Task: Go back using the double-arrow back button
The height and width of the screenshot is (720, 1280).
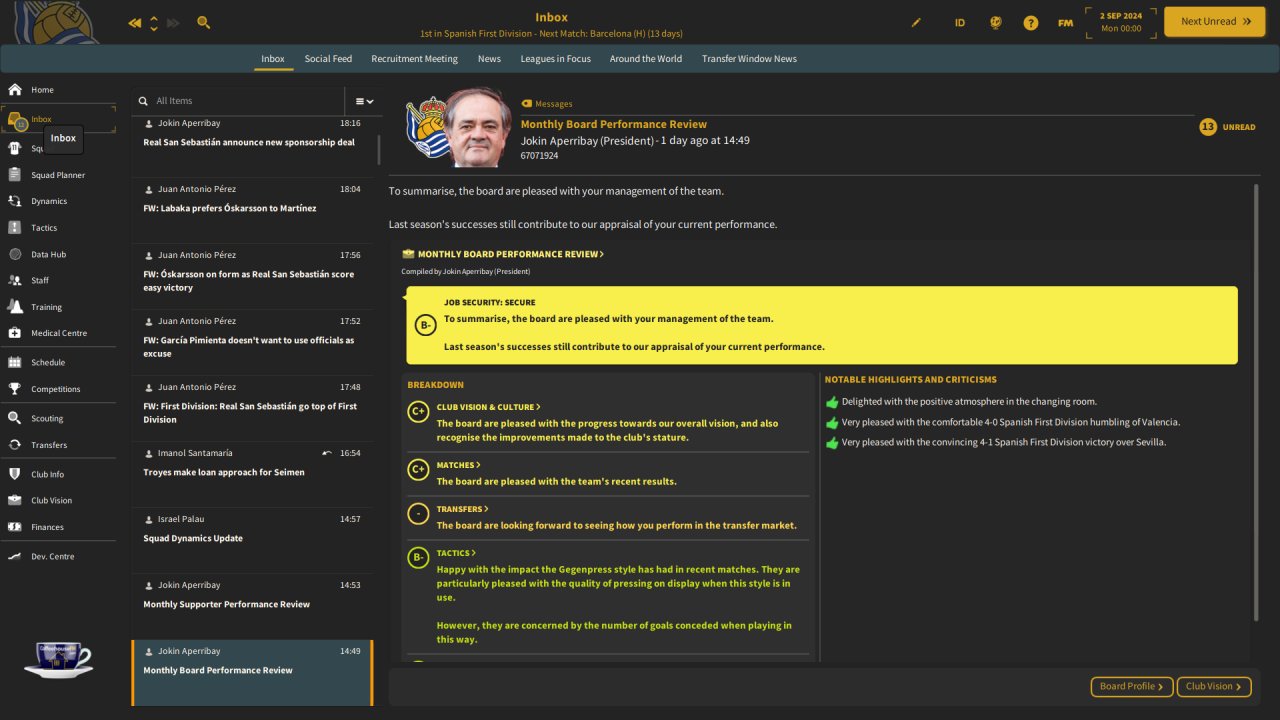Action: (135, 22)
